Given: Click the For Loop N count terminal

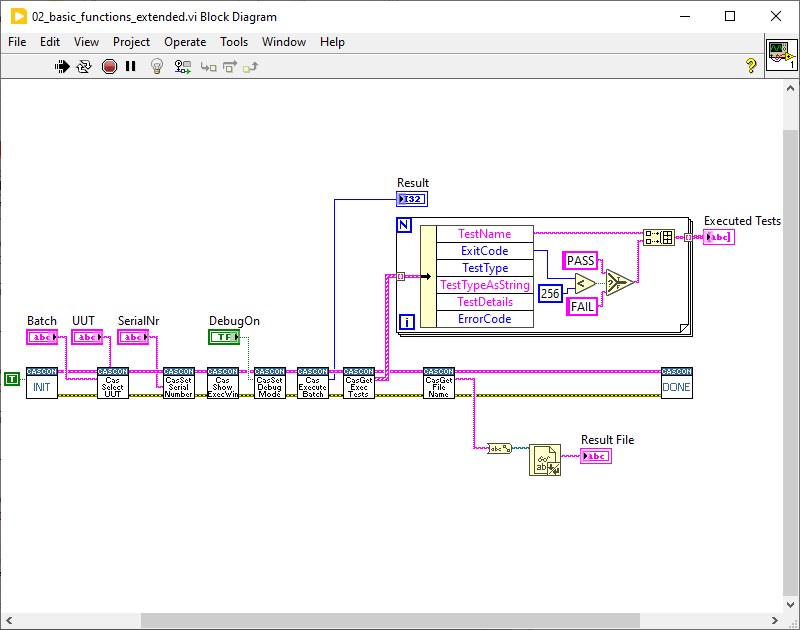Looking at the screenshot, I should coord(404,225).
